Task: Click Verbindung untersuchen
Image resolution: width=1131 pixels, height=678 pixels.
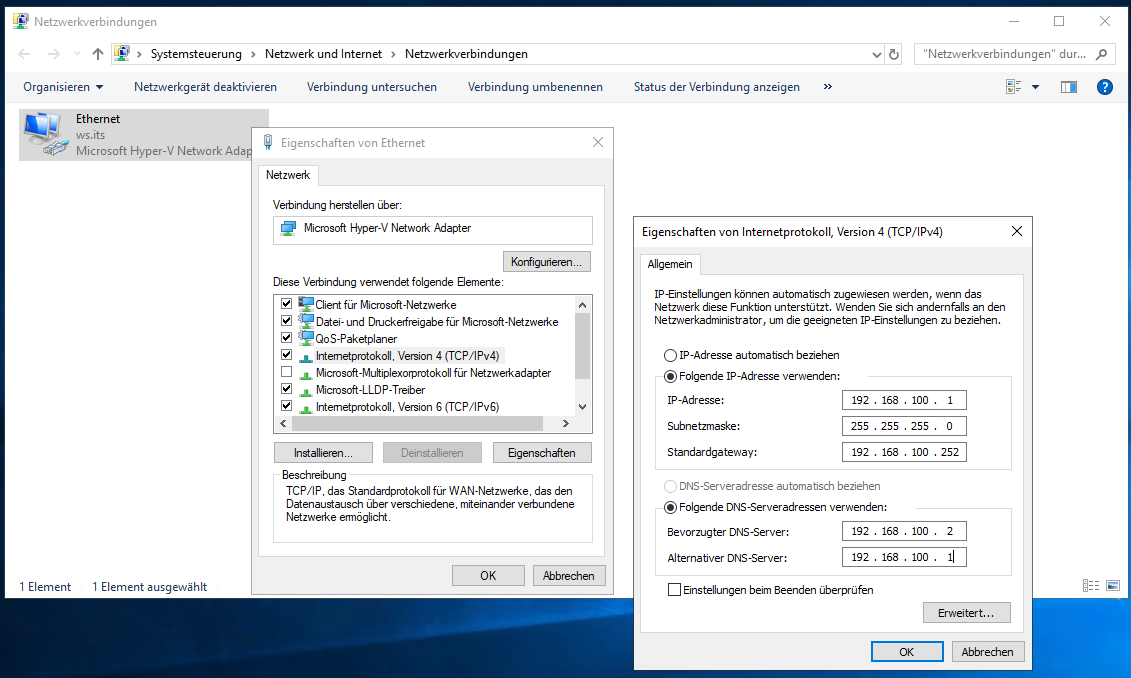Action: coord(371,87)
